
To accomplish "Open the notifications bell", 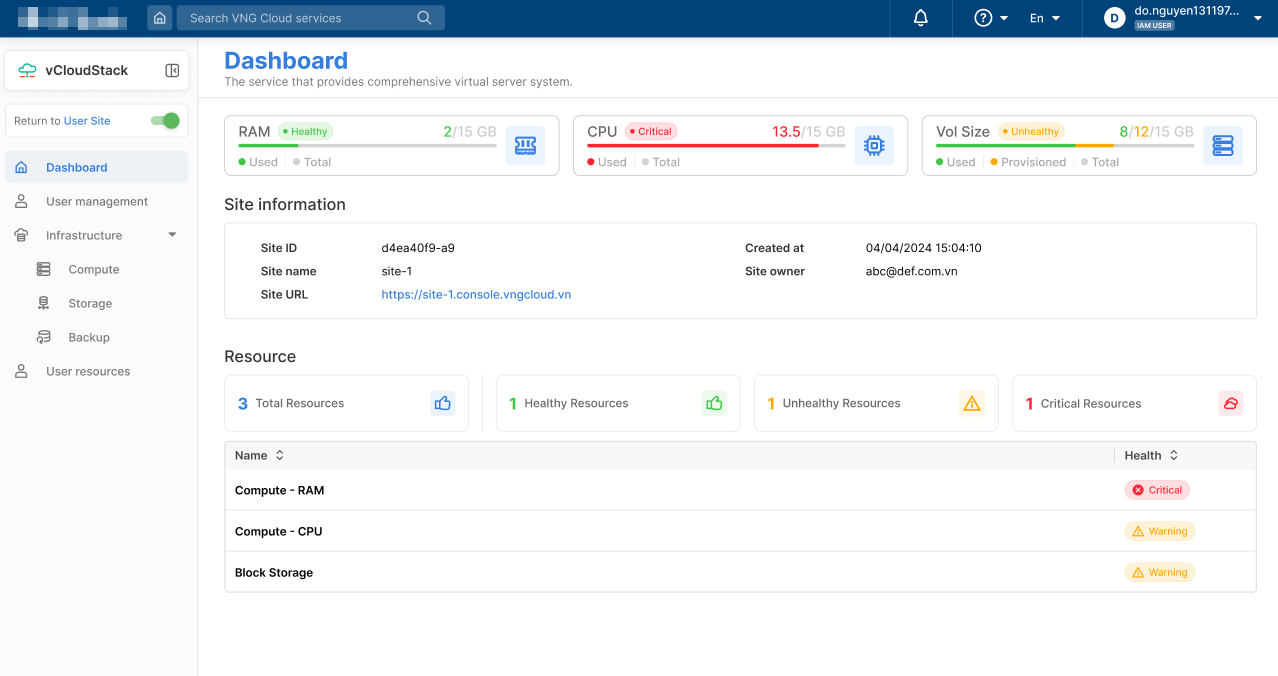I will (x=921, y=18).
